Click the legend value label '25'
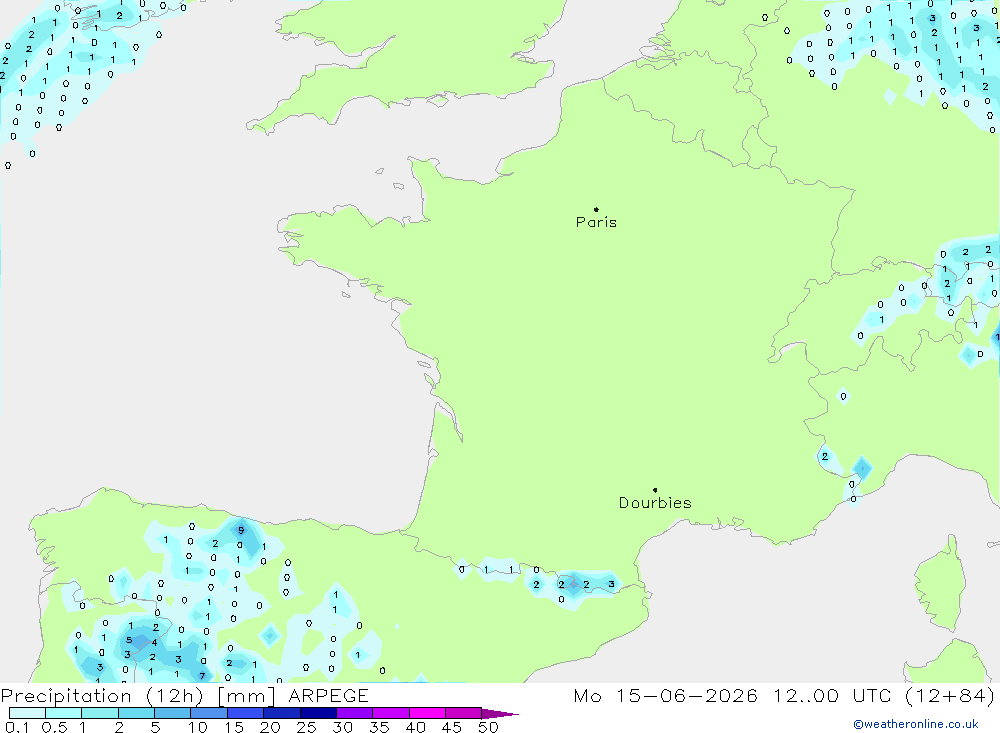This screenshot has width=1000, height=733. [306, 727]
